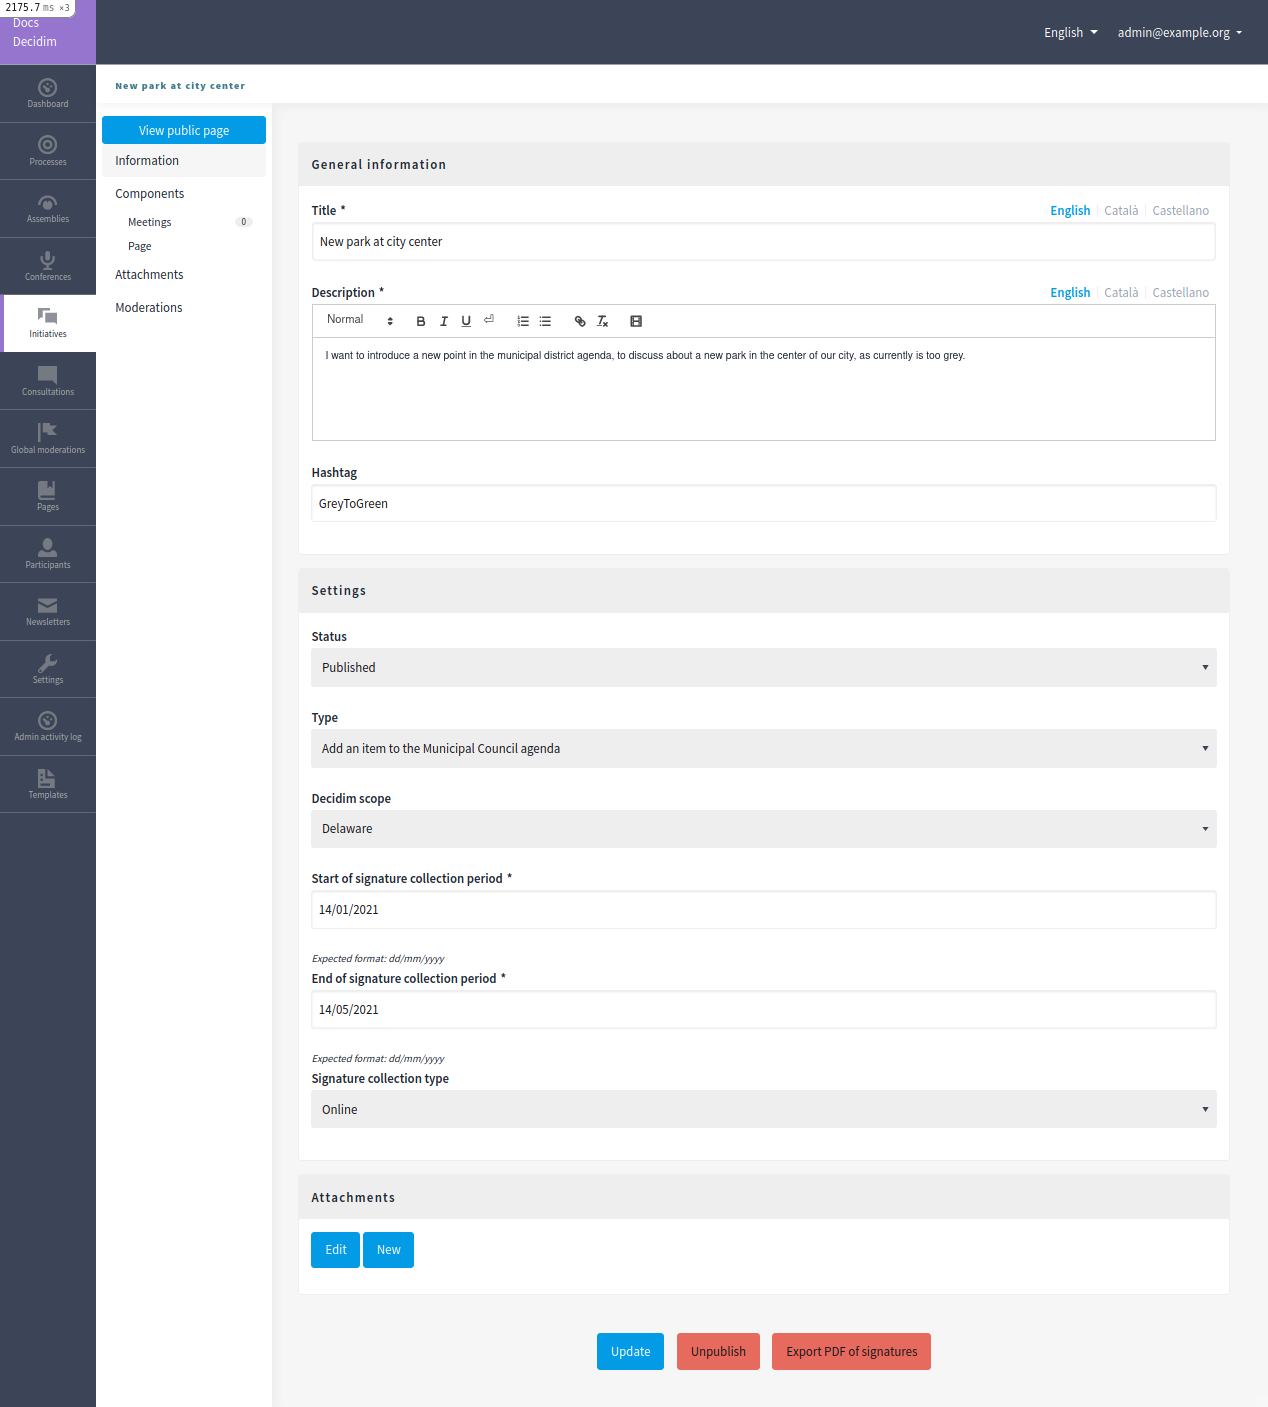
Task: Select English tab for Title
Action: pyautogui.click(x=1070, y=210)
